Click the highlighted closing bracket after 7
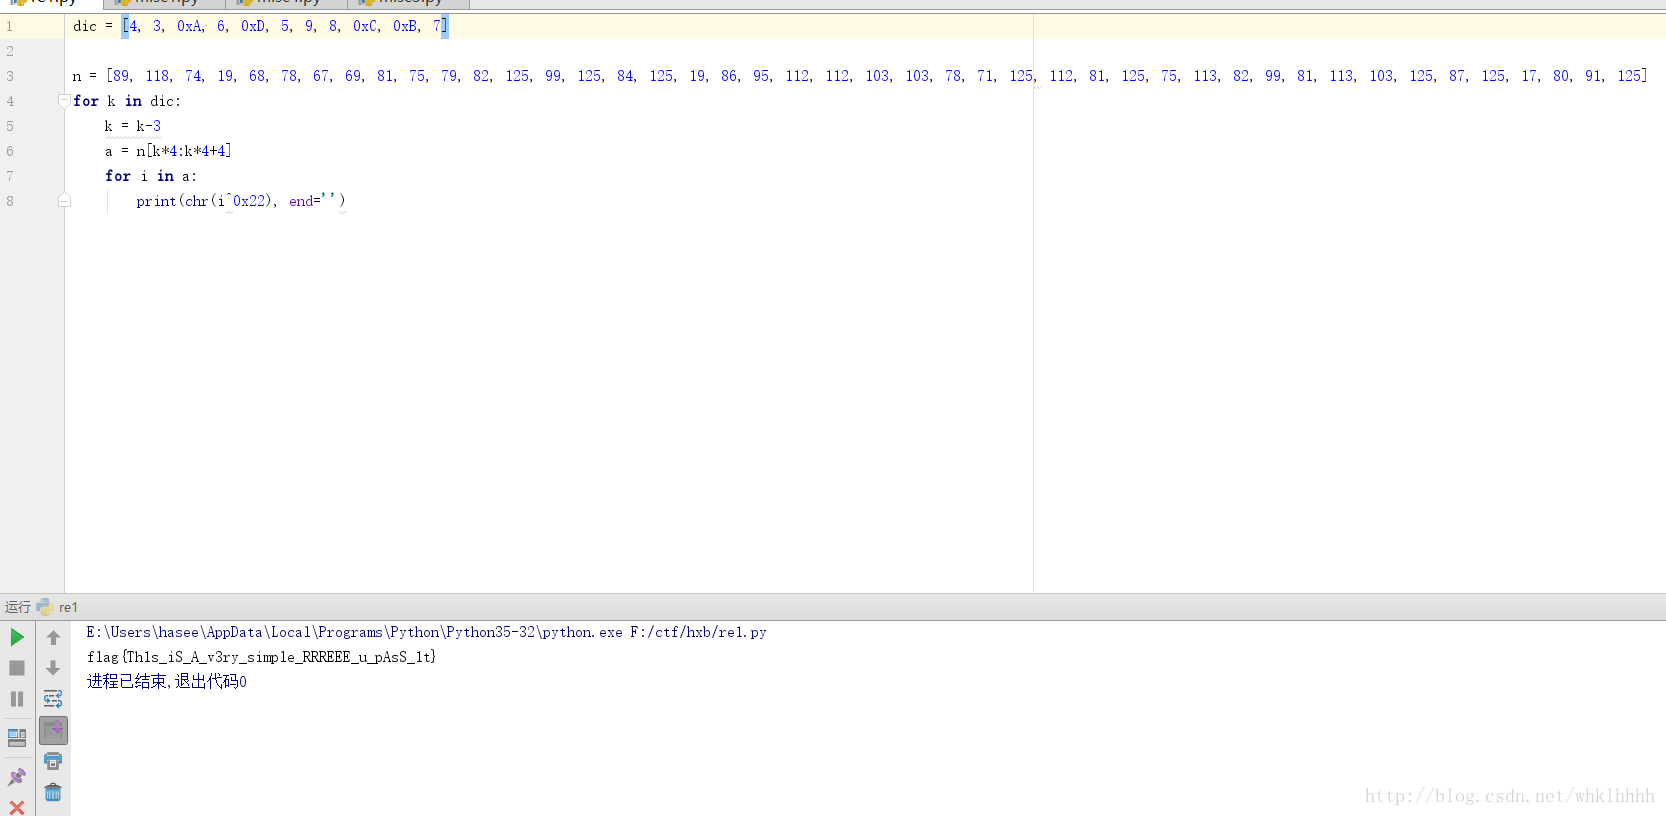Viewport: 1666px width, 816px height. click(x=445, y=26)
